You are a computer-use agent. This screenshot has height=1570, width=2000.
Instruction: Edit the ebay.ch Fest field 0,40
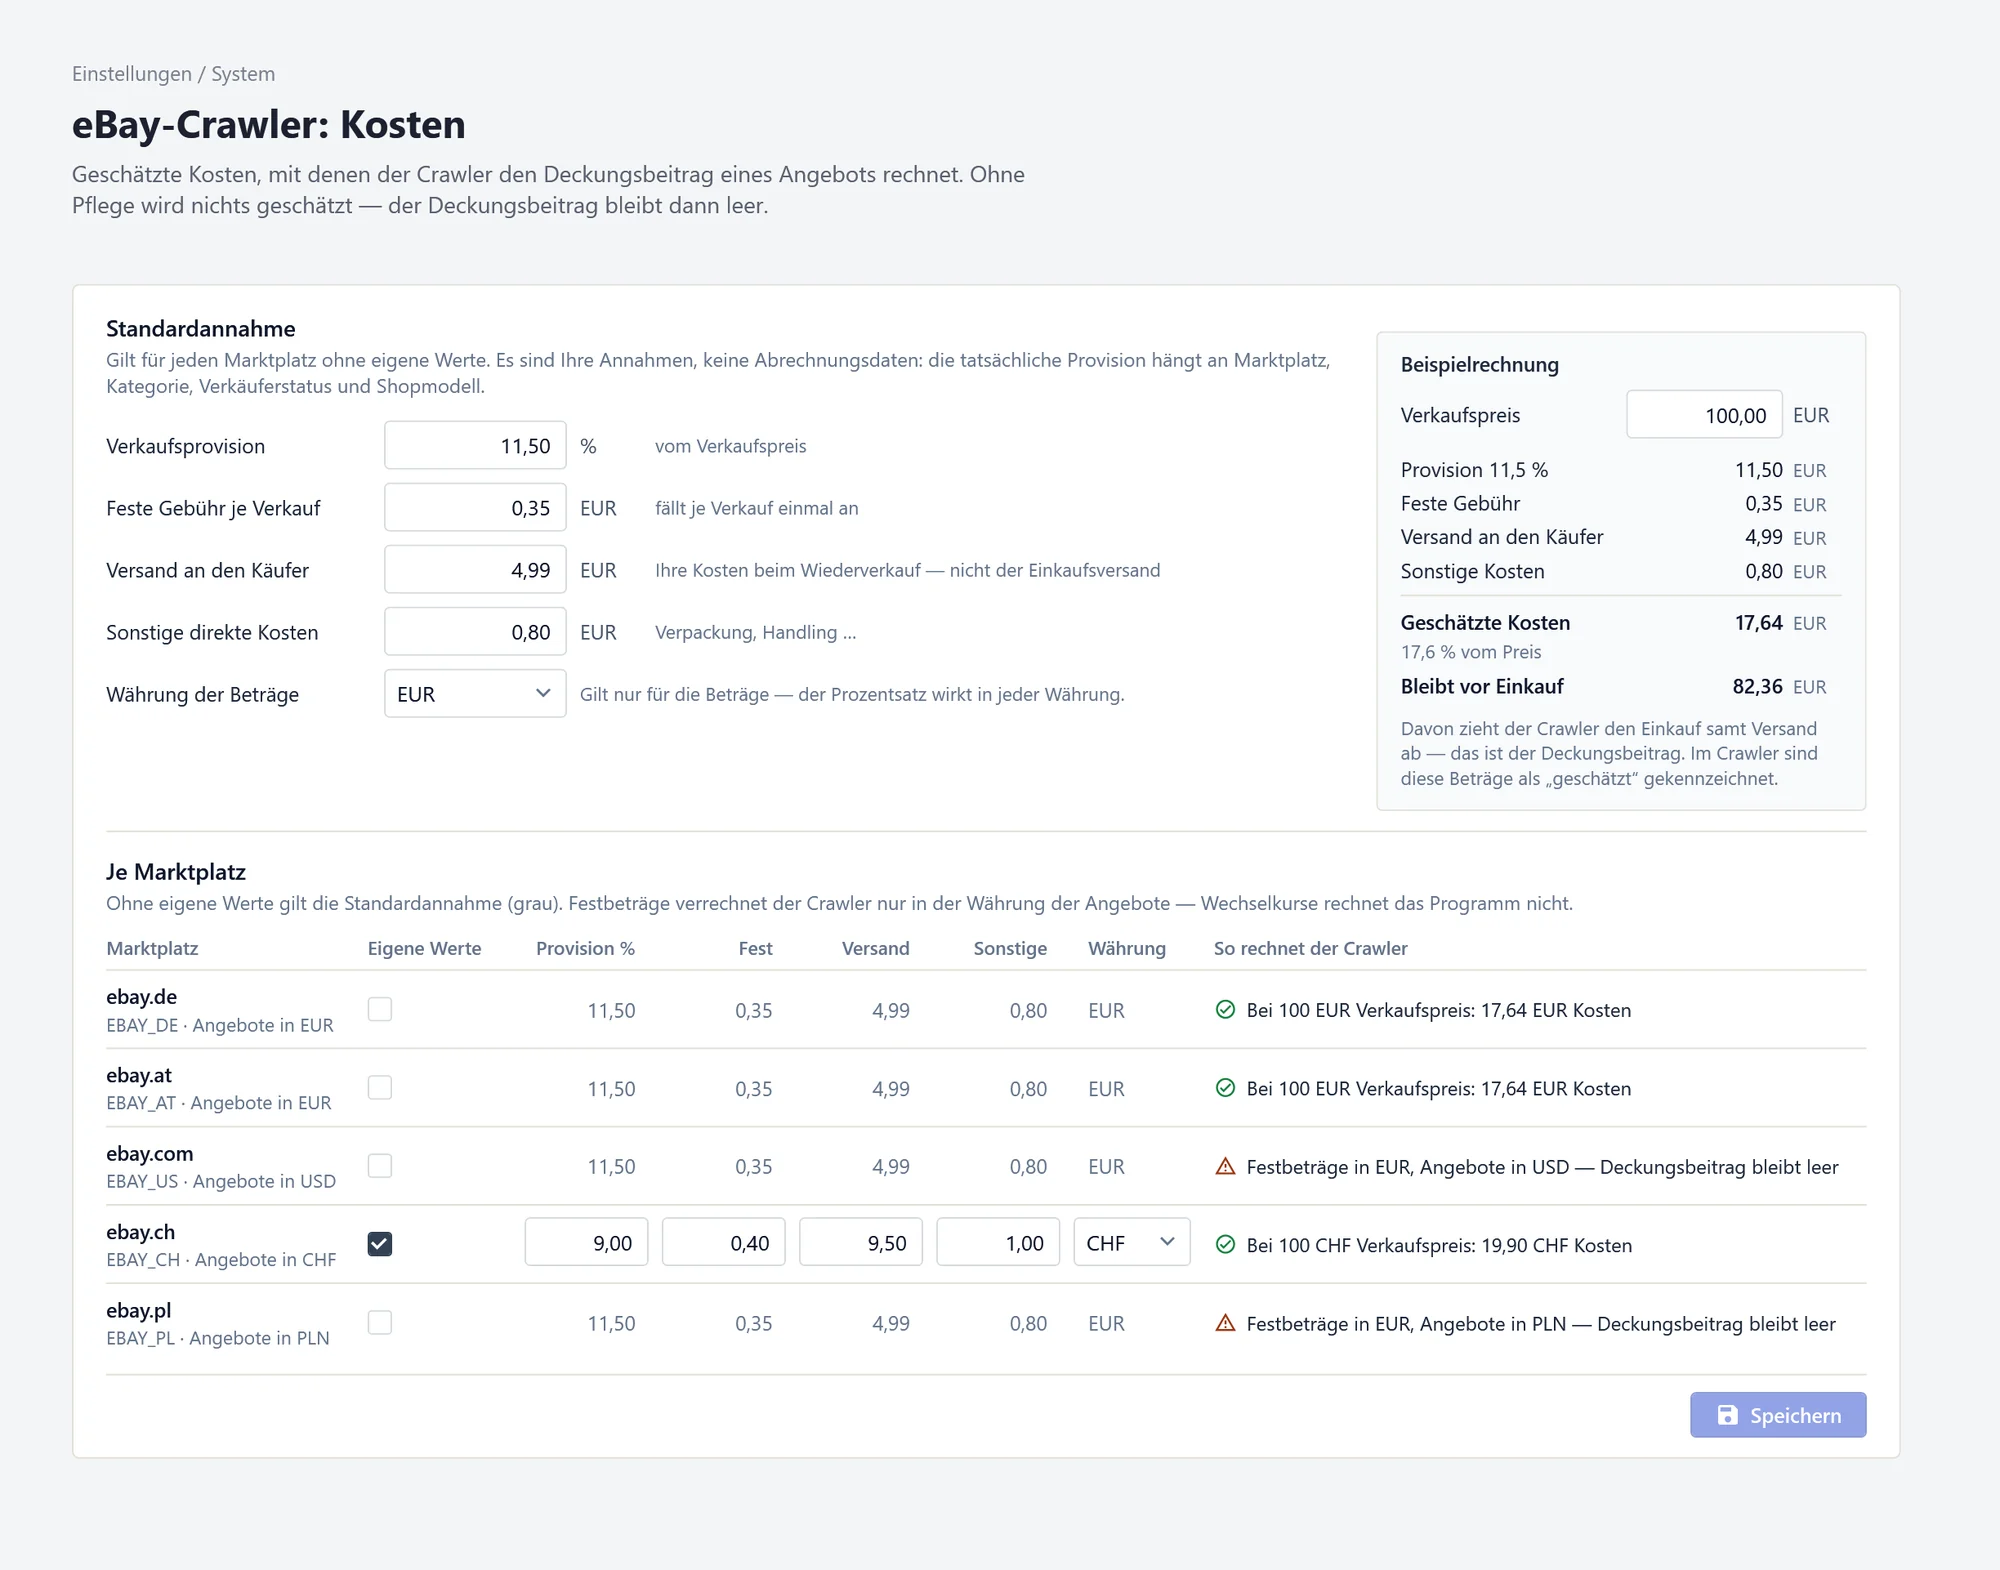click(723, 1243)
